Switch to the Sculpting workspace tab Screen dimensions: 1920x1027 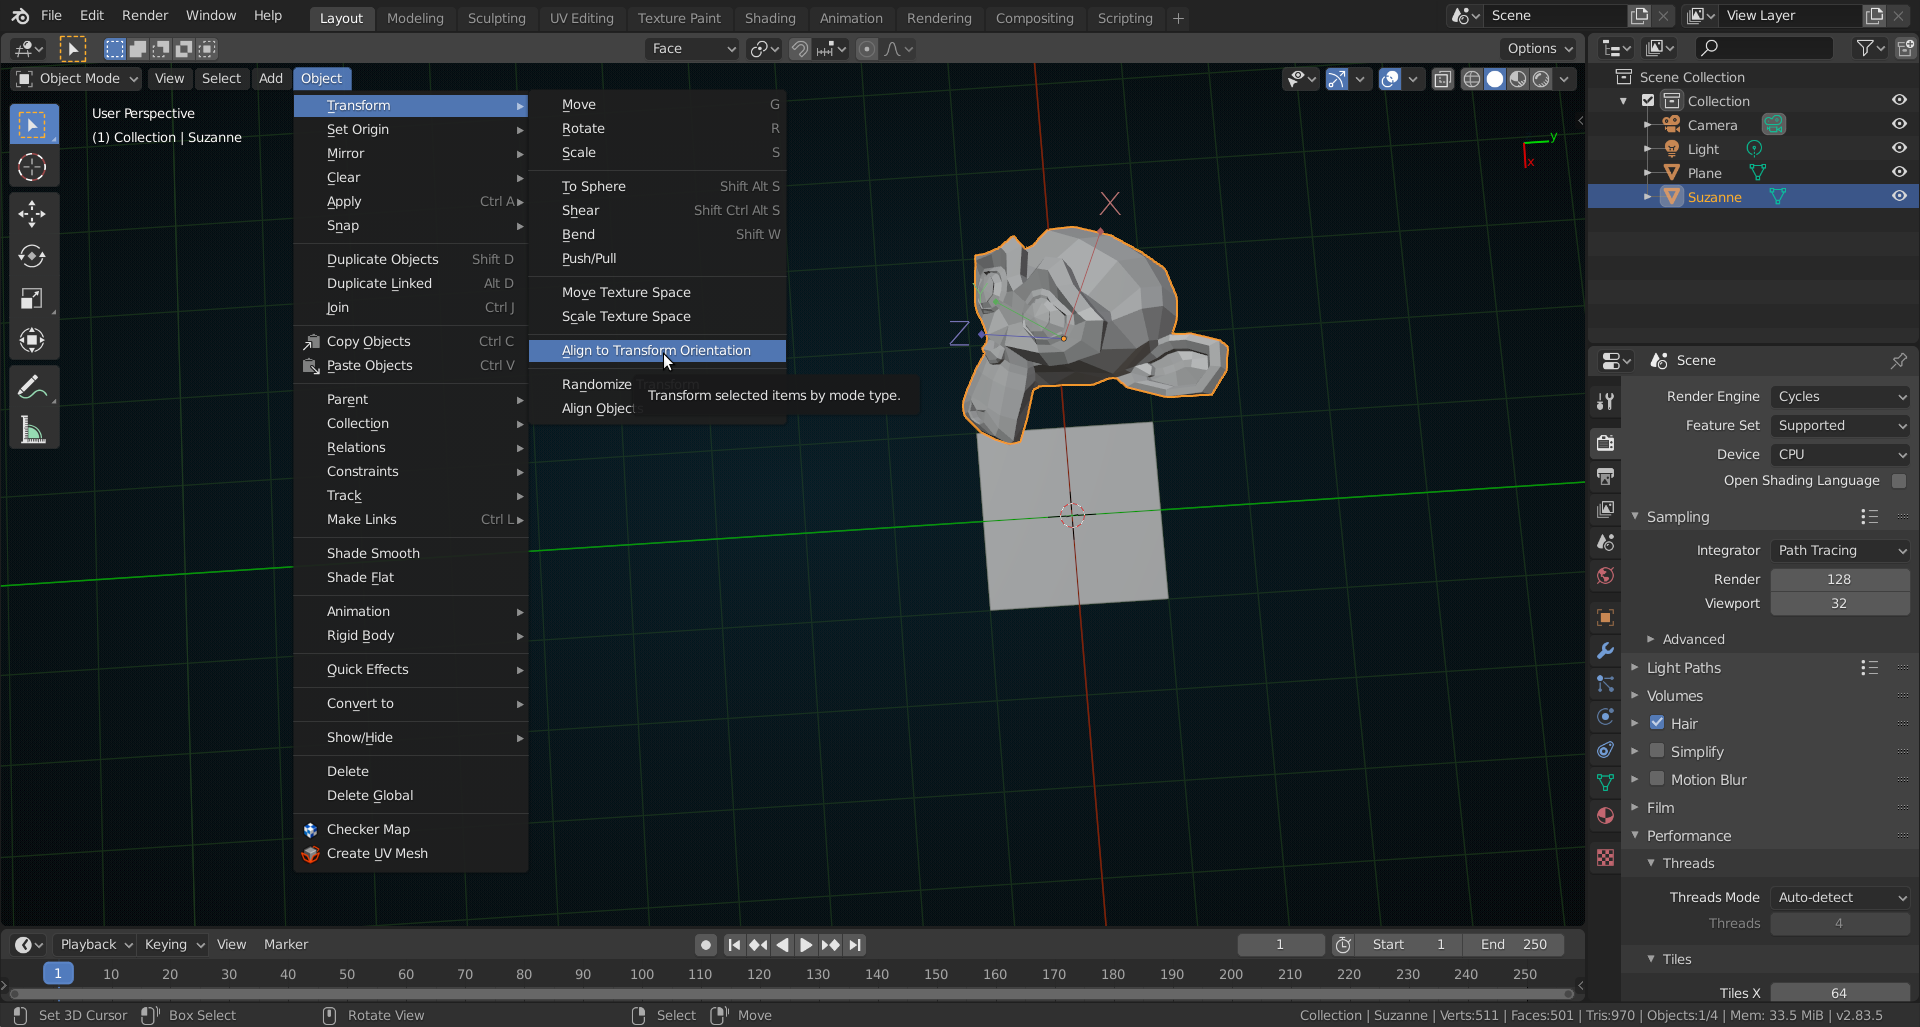(x=496, y=18)
